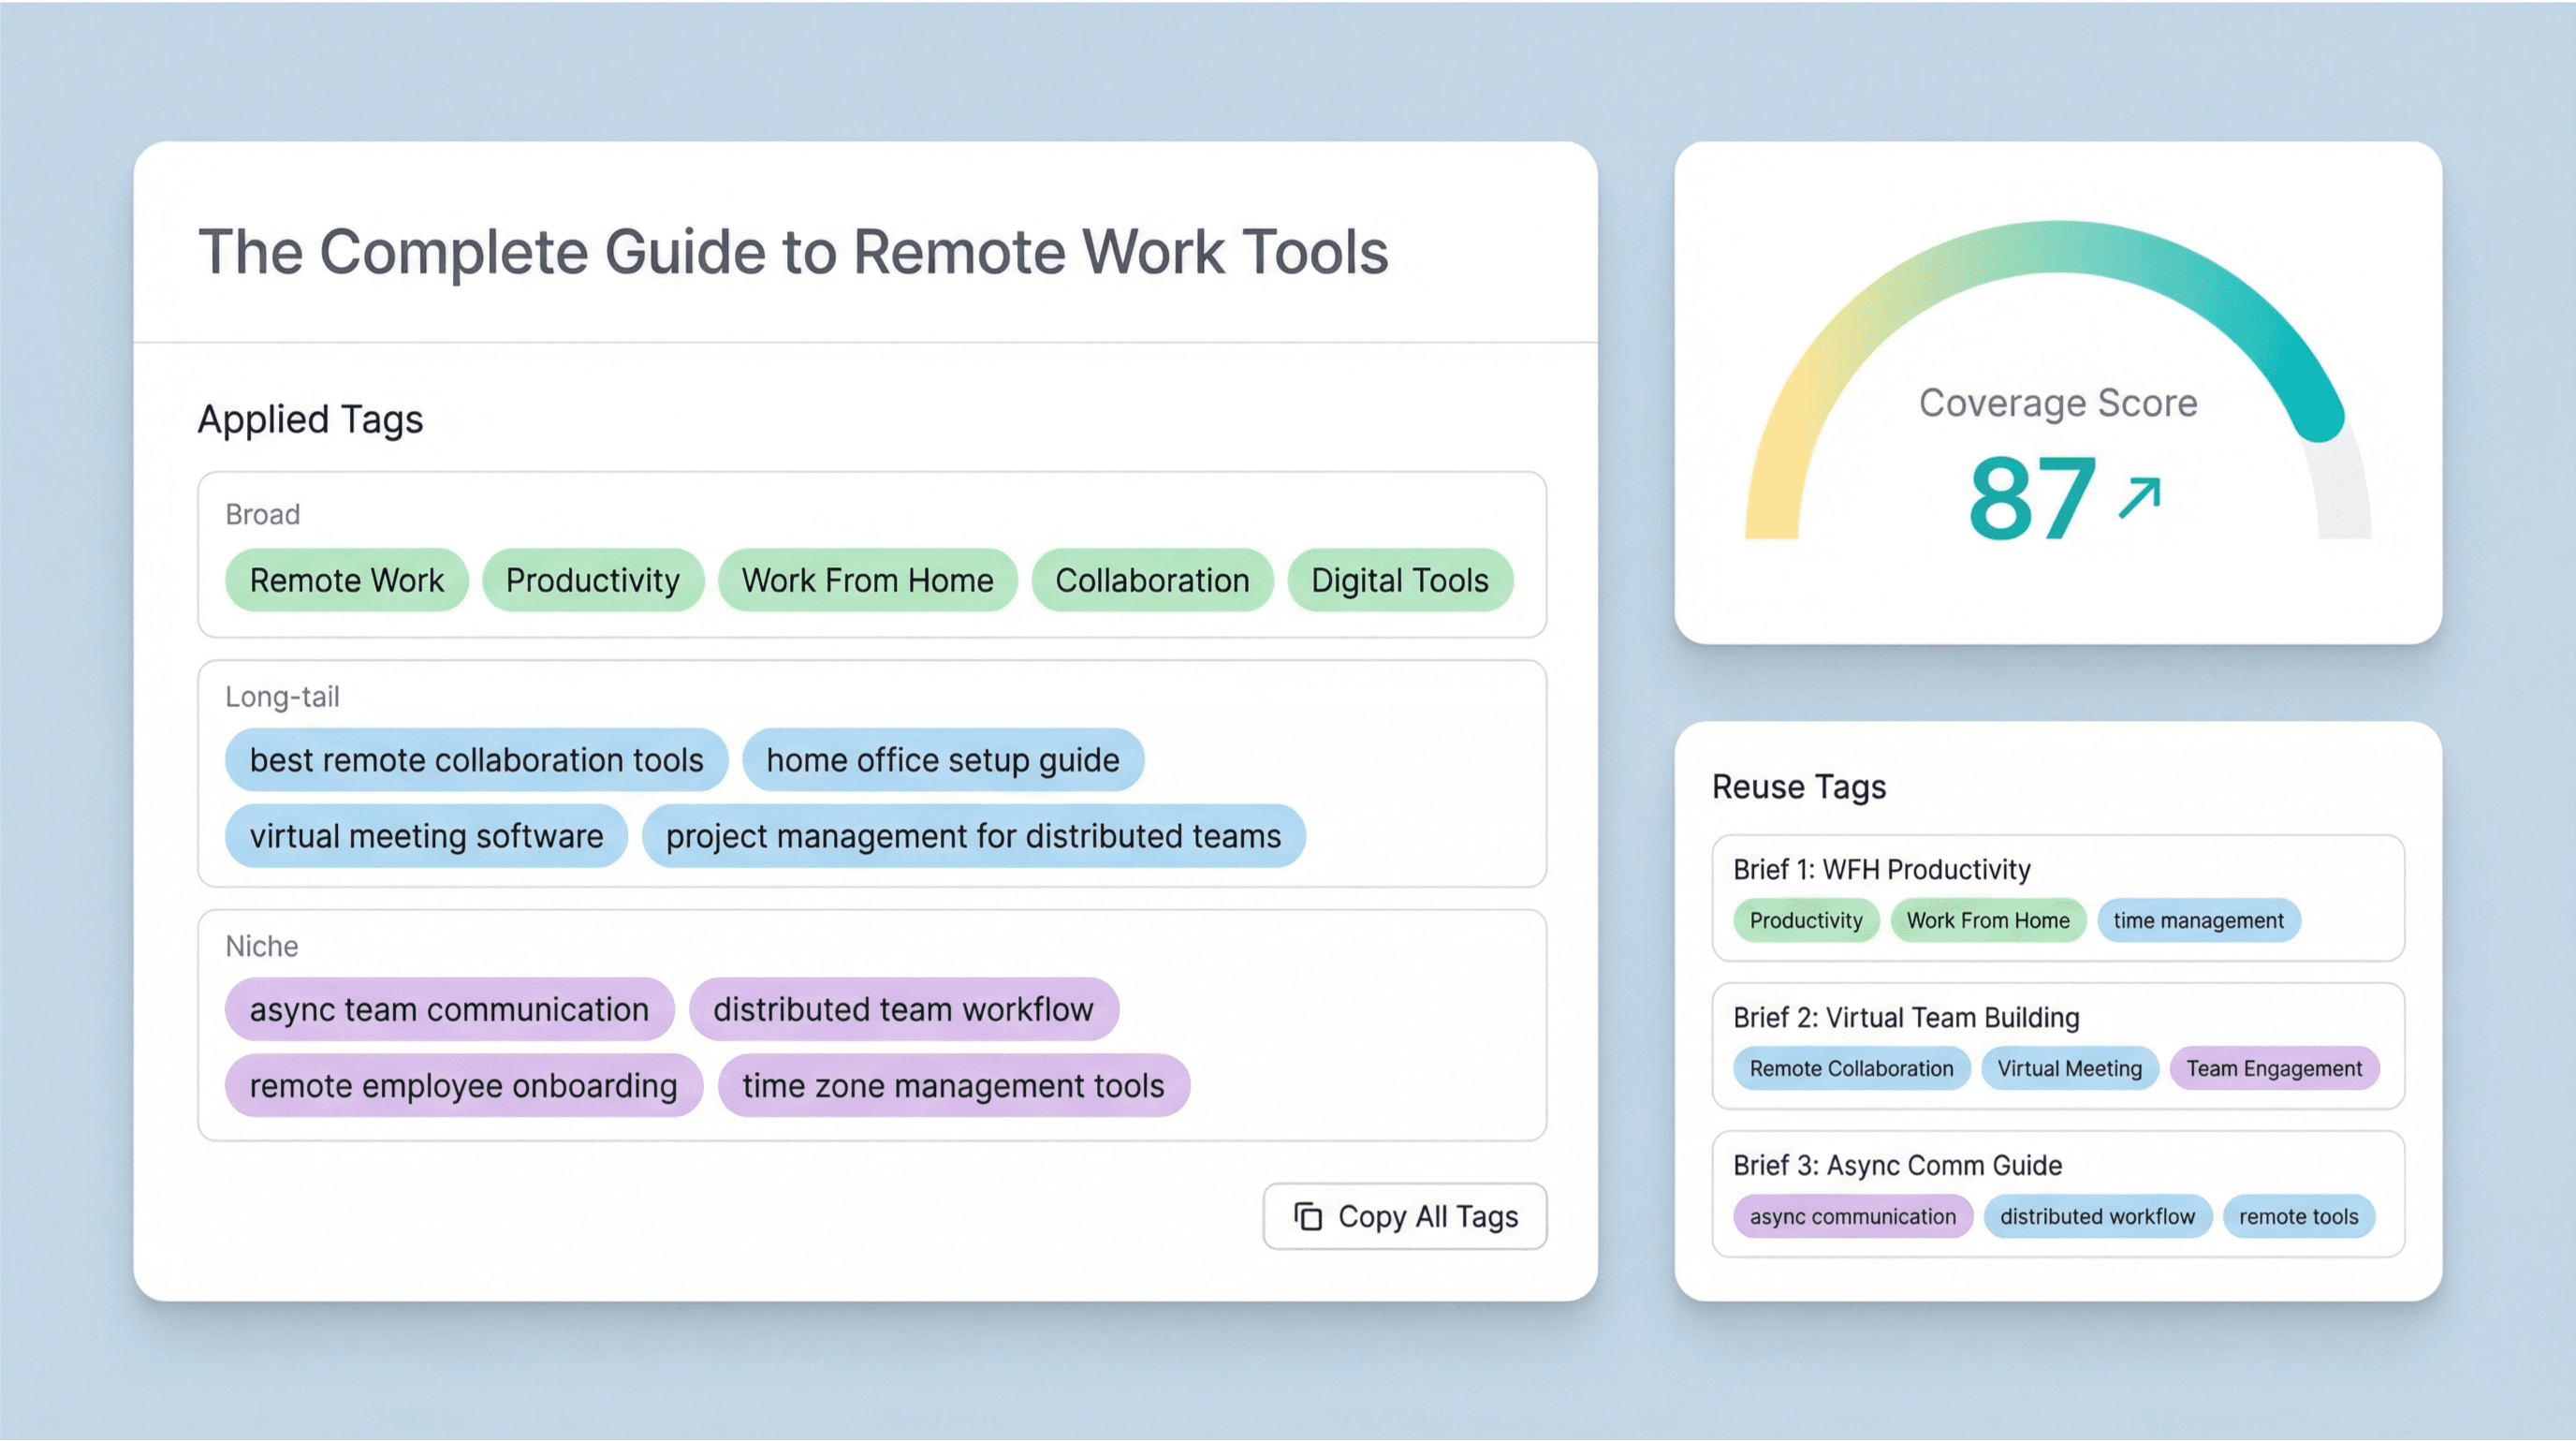Select 'home office setup guide' tag
This screenshot has height=1441, width=2576.
coord(942,760)
